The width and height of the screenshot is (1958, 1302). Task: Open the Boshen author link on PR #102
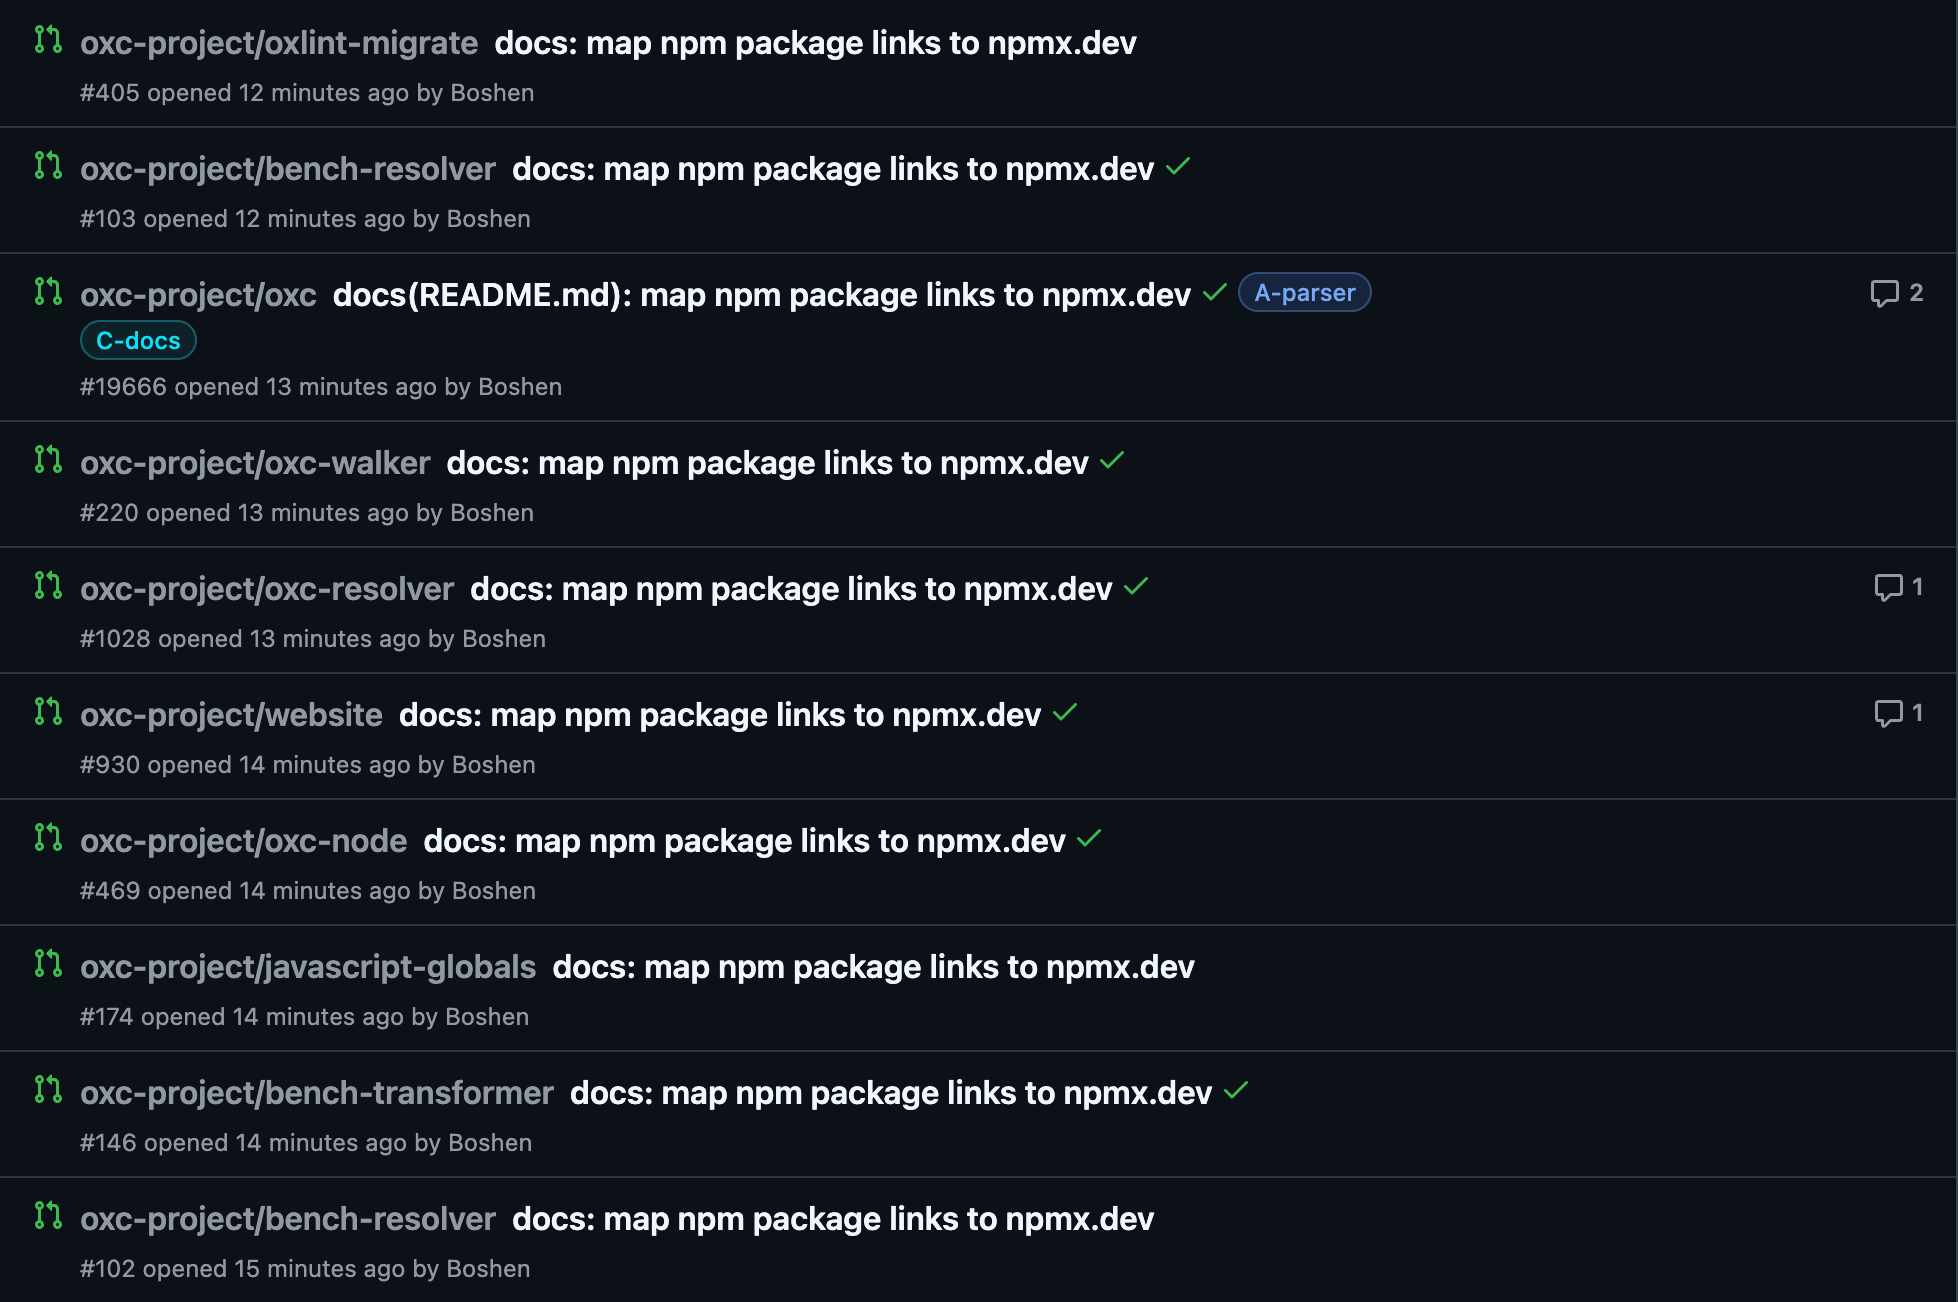(x=488, y=1269)
